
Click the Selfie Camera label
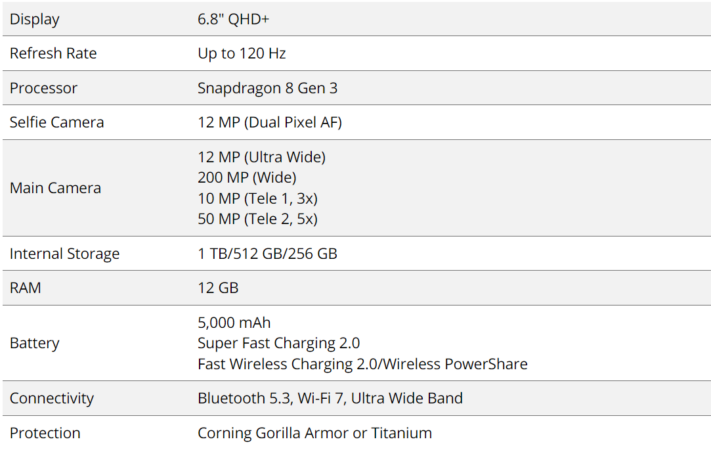(56, 122)
